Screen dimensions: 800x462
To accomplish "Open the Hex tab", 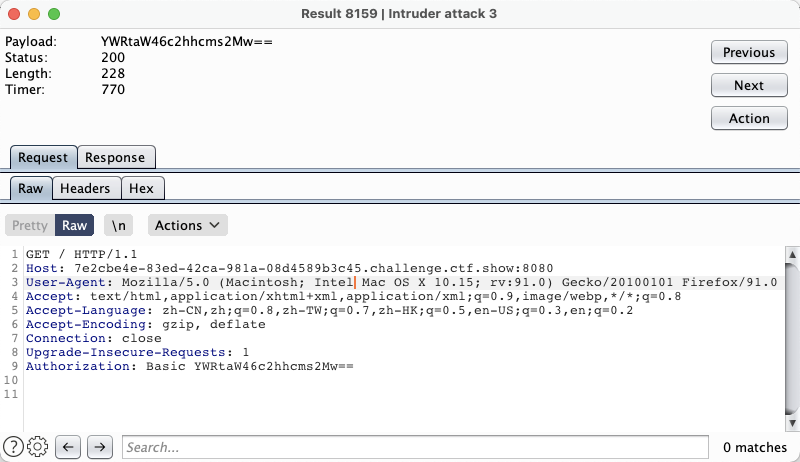I will 142,188.
